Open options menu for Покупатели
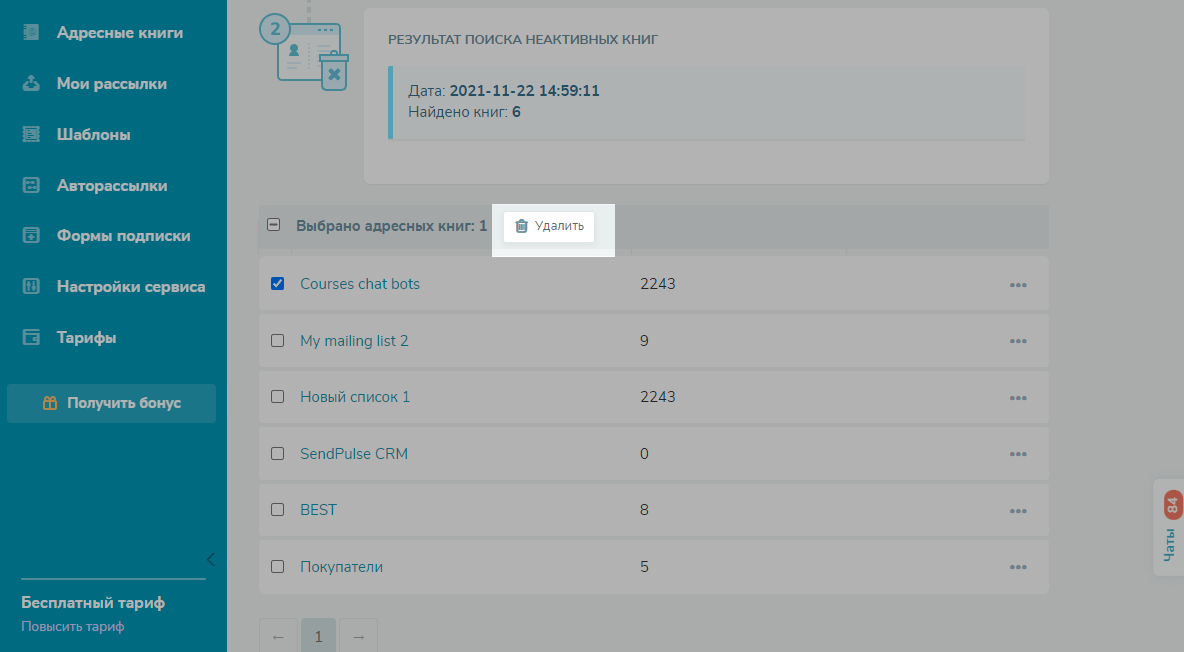The height and width of the screenshot is (652, 1184). pos(1018,567)
